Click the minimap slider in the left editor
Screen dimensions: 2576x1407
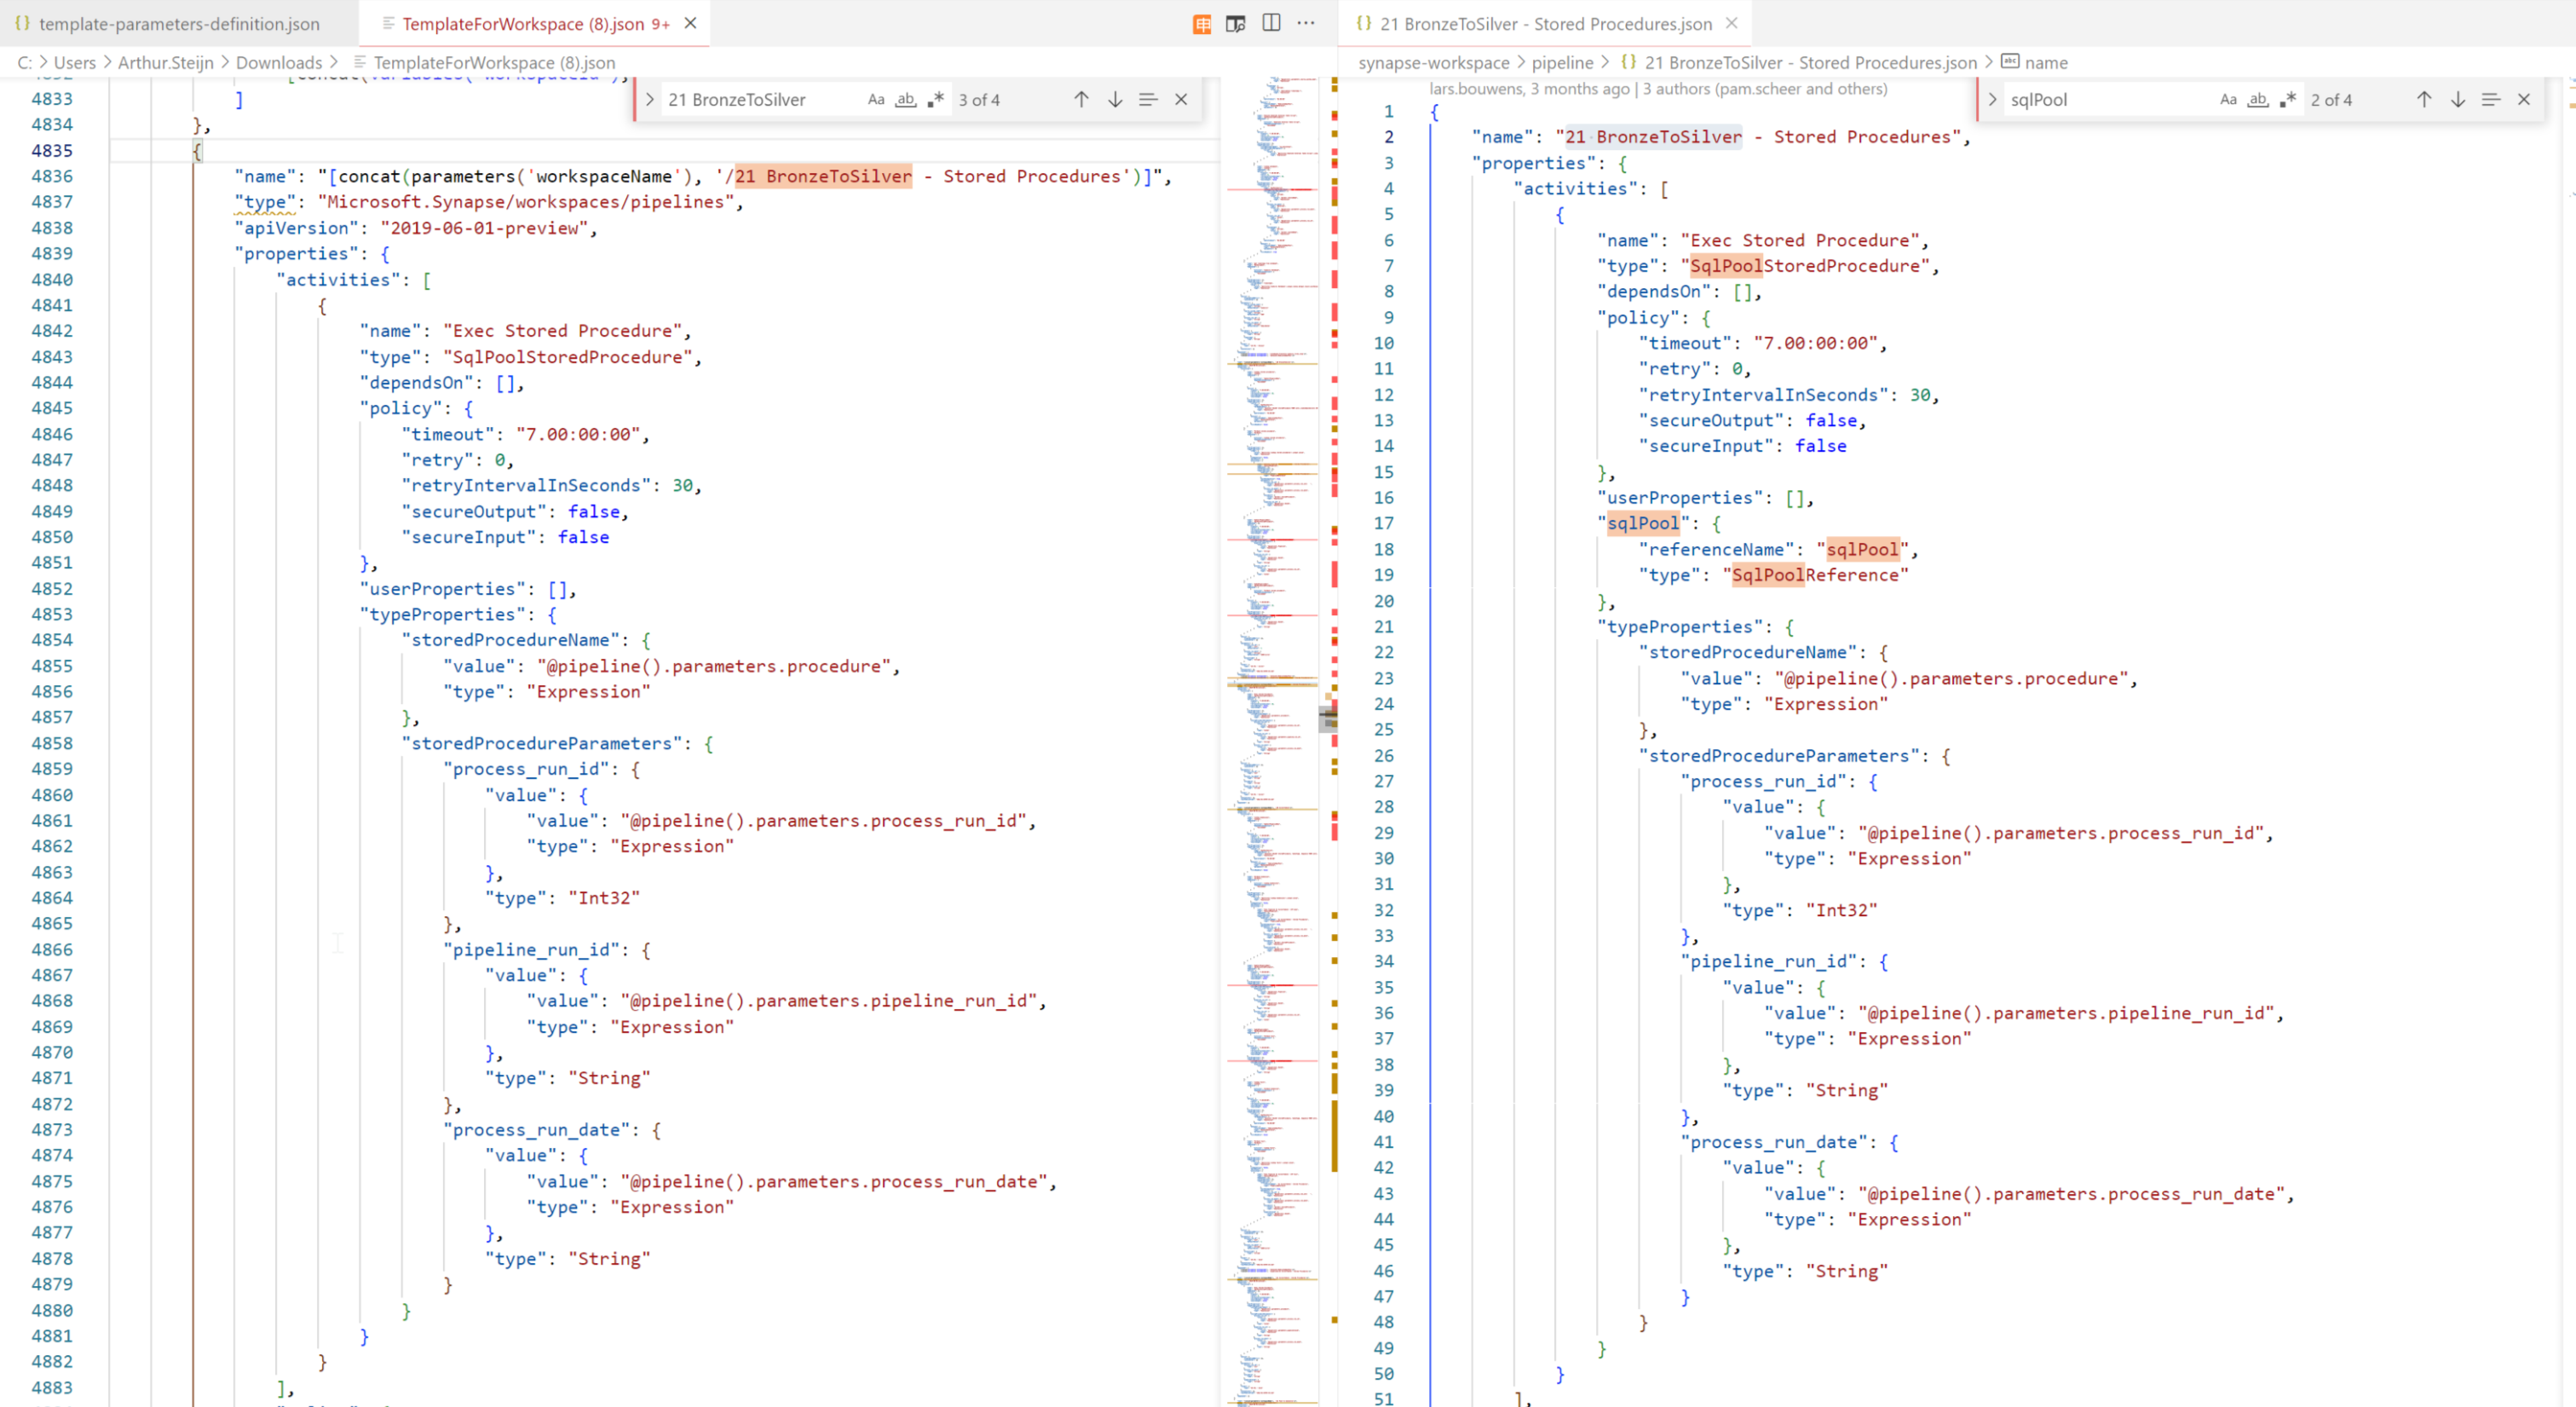click(x=1328, y=718)
